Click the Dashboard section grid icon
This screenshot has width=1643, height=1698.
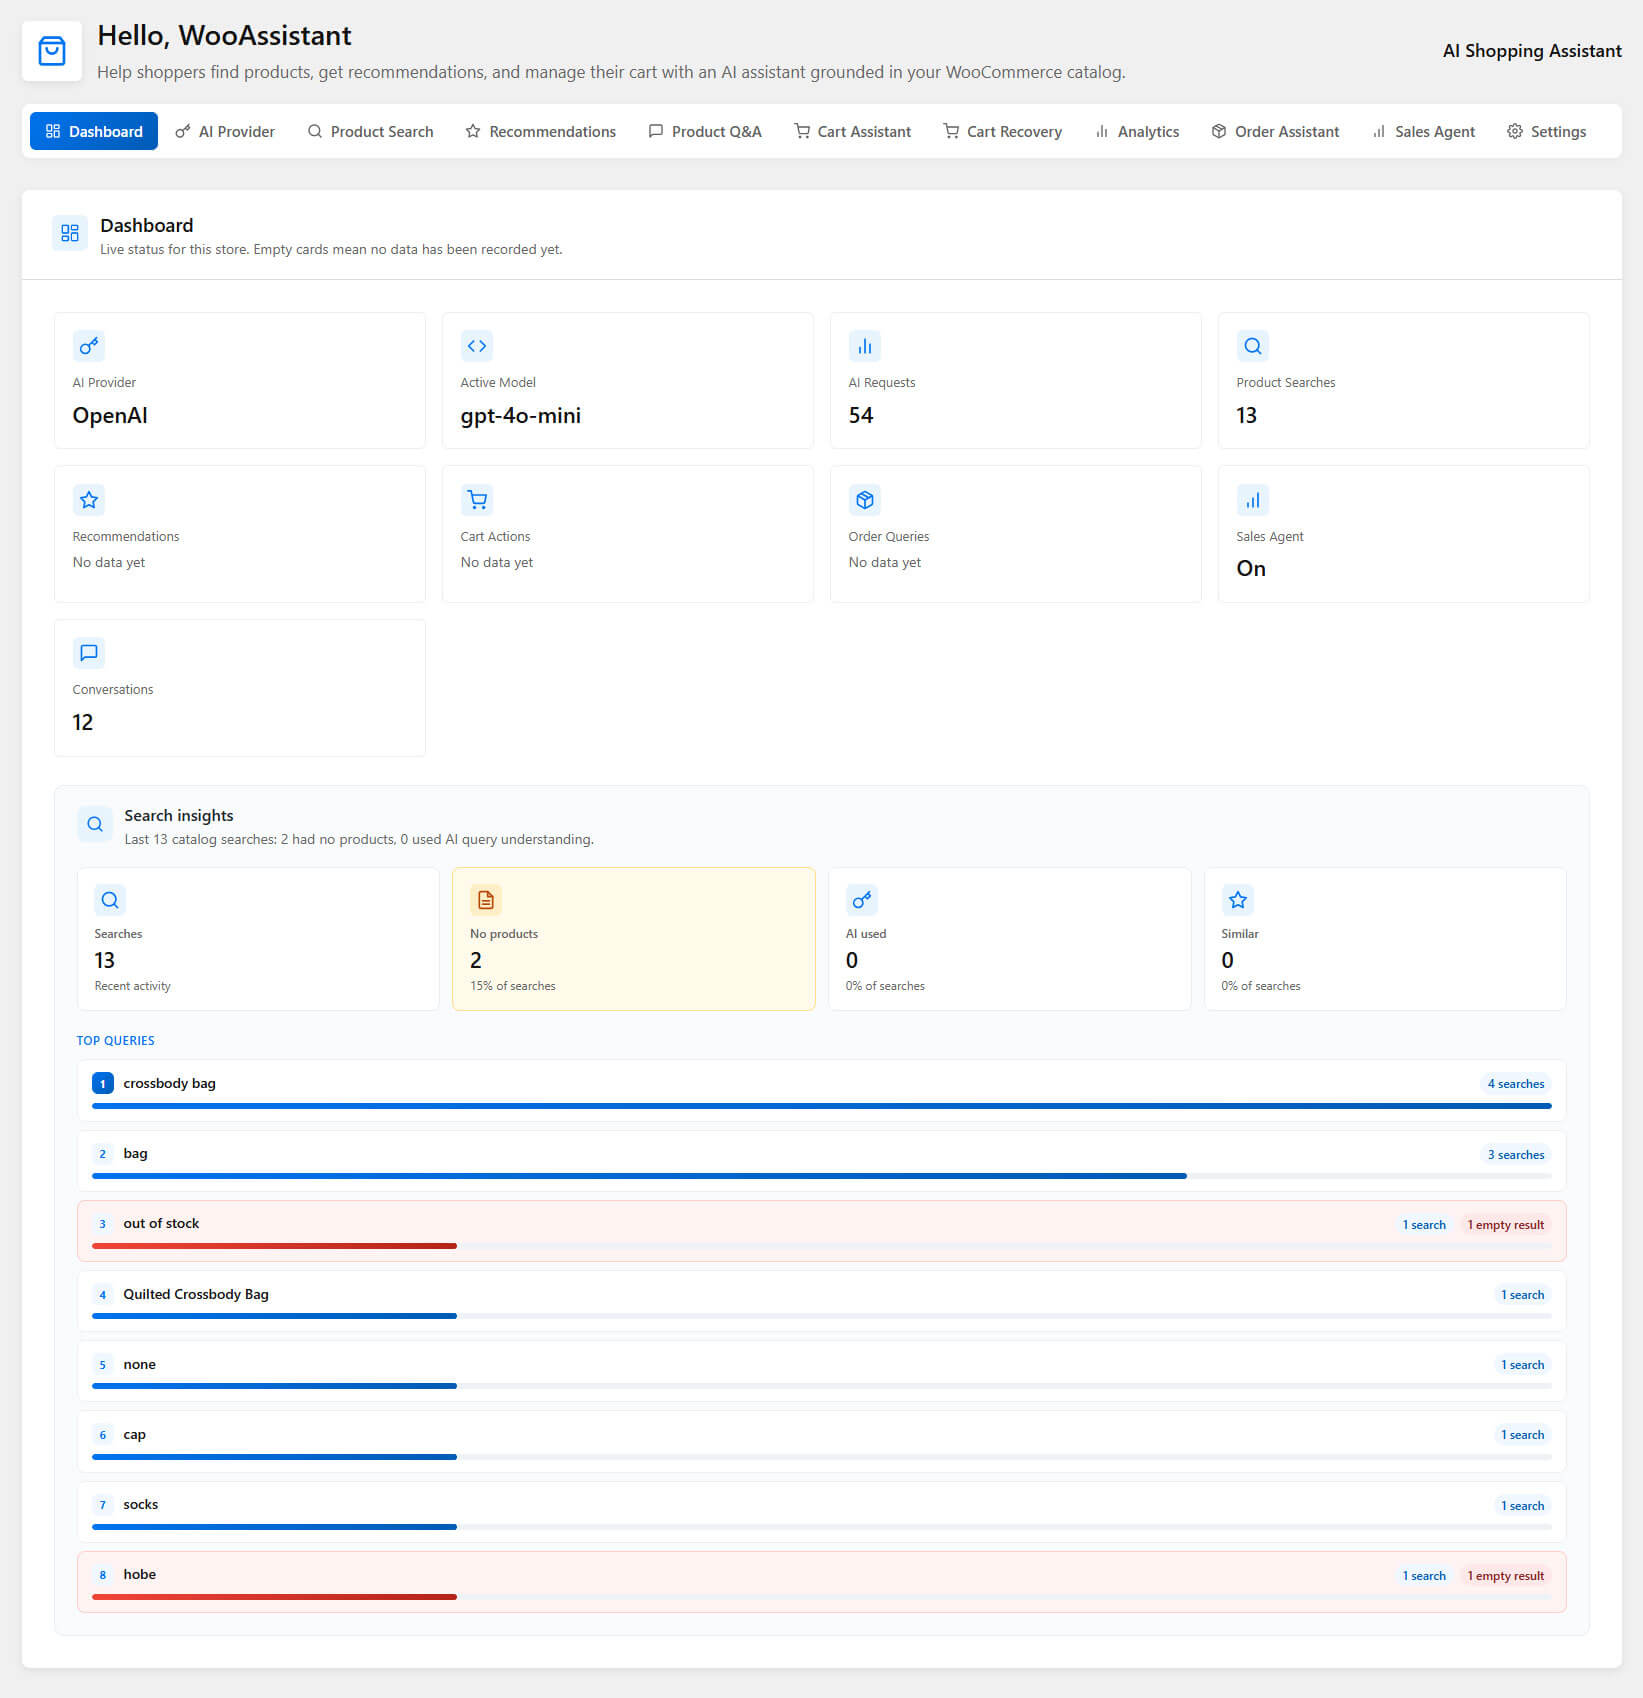(70, 233)
